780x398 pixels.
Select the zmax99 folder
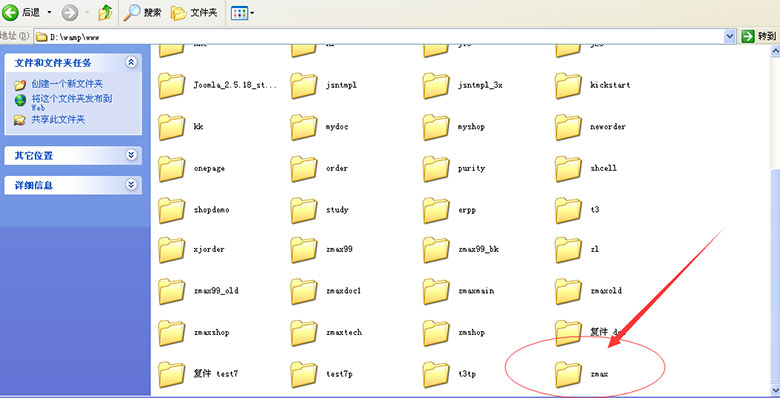(x=321, y=249)
